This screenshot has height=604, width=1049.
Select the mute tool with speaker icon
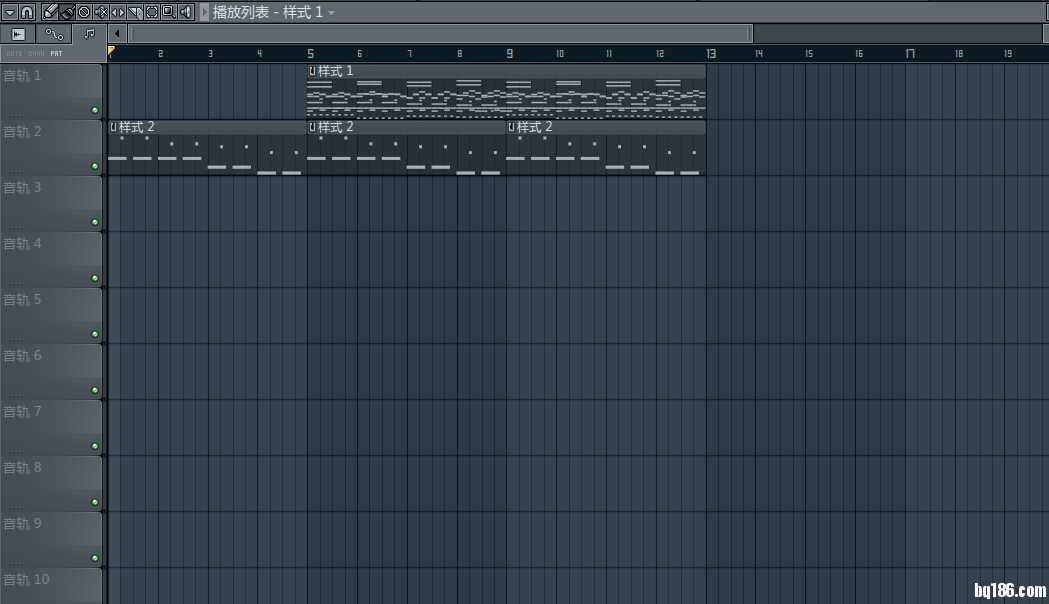[x=101, y=12]
